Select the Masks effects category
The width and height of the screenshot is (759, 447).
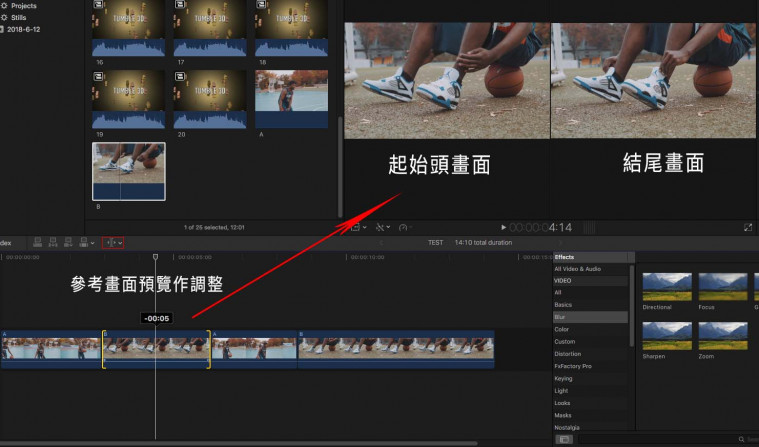tap(563, 415)
